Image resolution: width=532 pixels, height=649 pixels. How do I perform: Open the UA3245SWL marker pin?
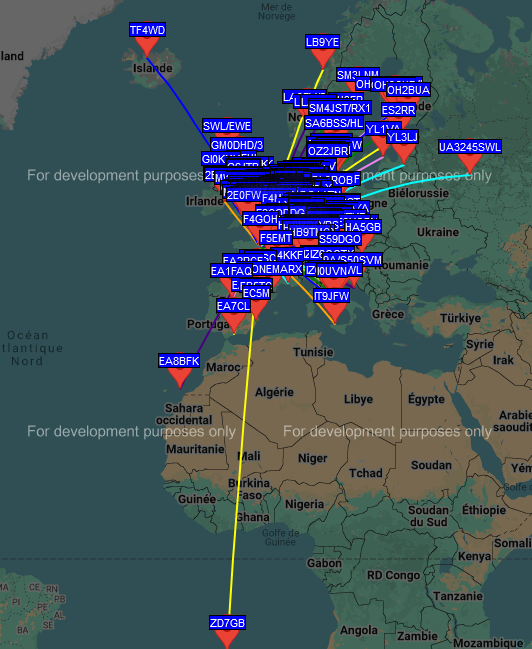[x=470, y=164]
